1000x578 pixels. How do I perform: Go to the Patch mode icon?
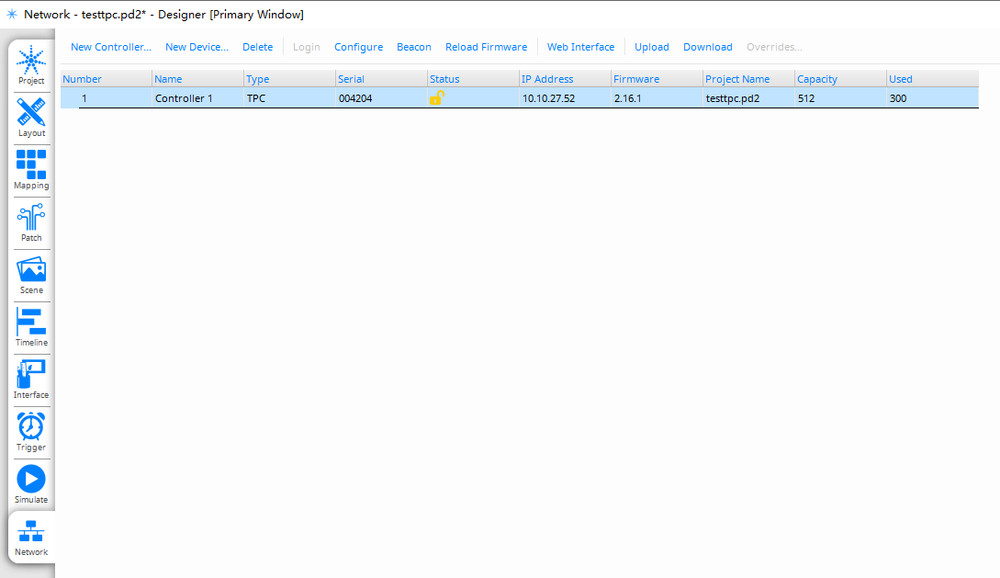pyautogui.click(x=31, y=218)
